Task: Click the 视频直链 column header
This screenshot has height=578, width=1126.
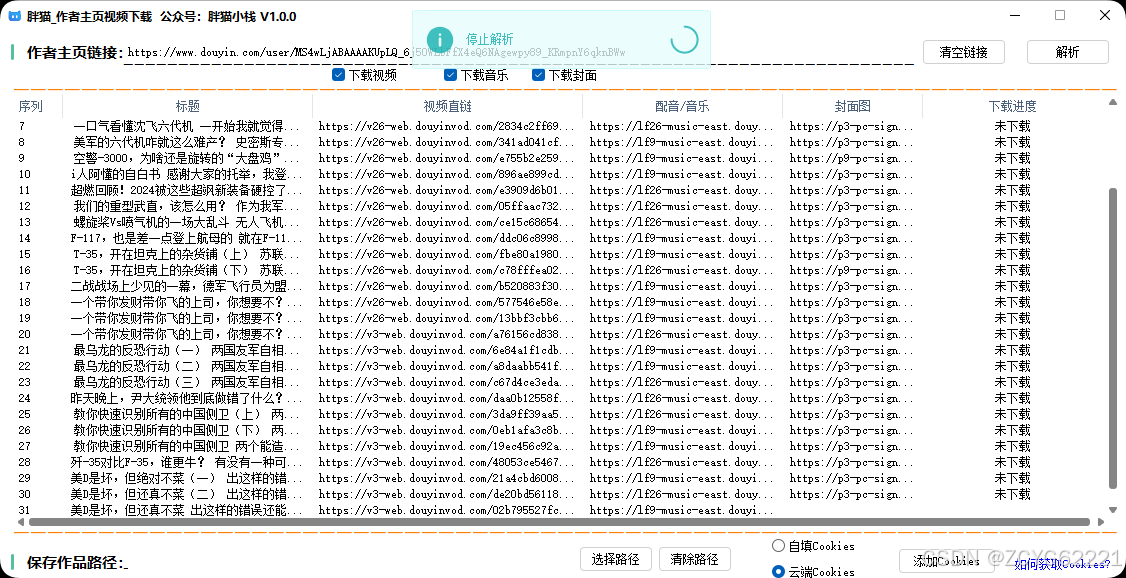Action: (x=447, y=106)
